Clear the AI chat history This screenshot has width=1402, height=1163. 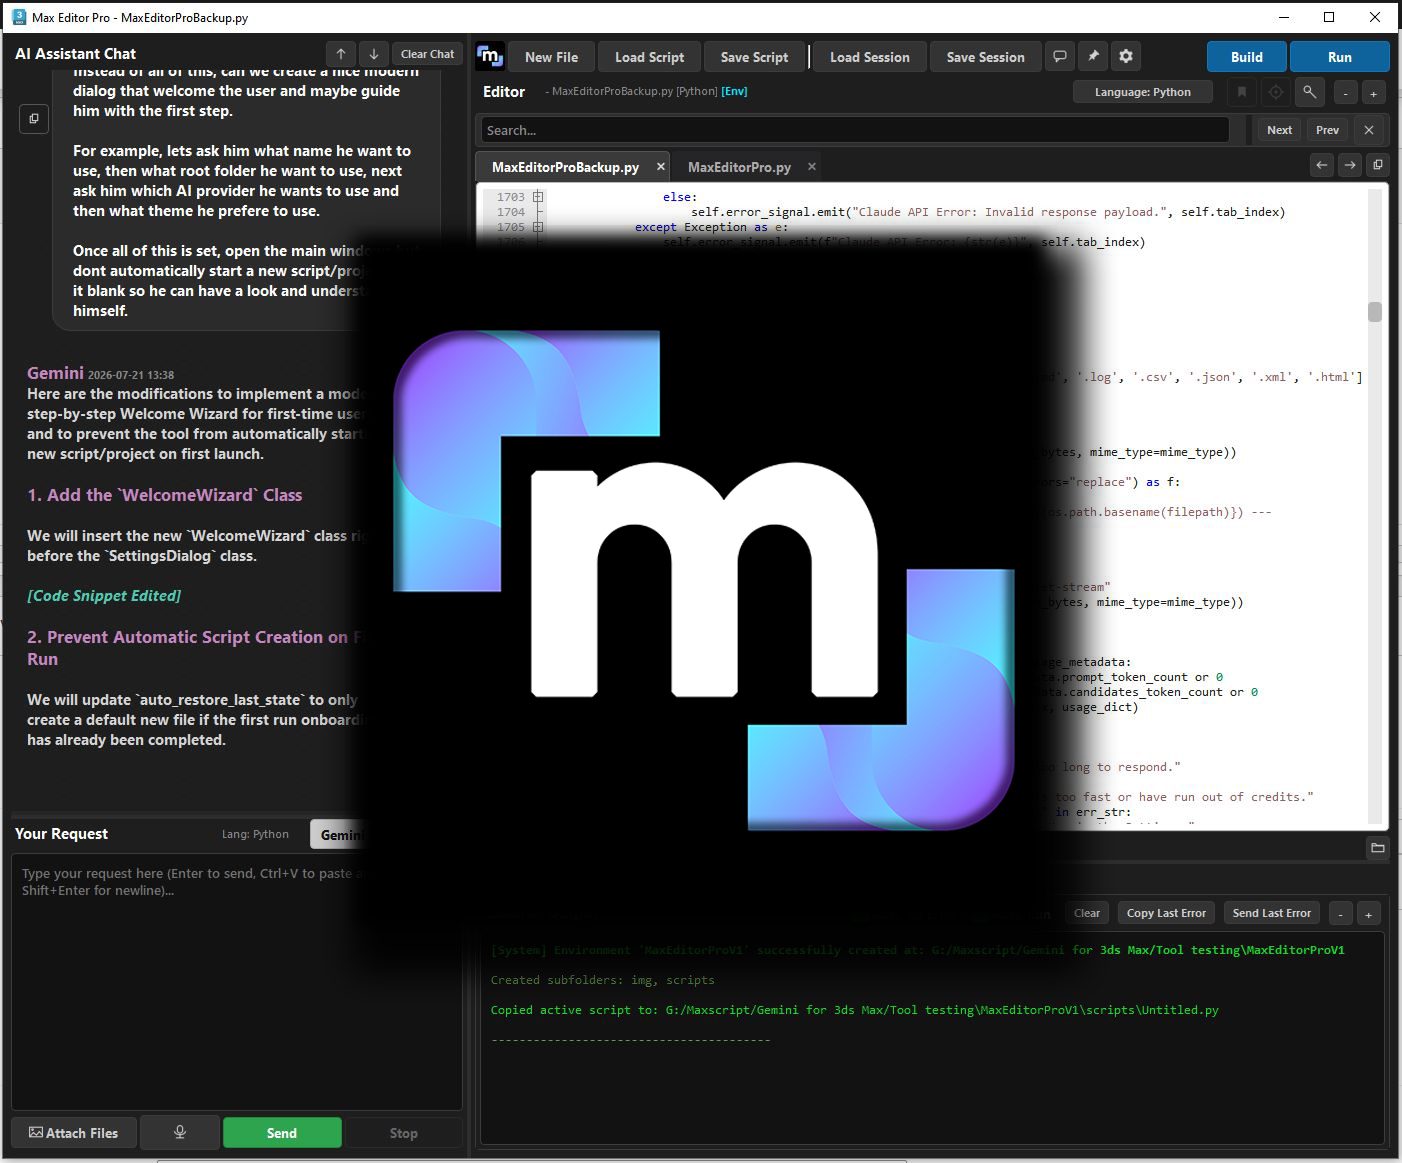coord(427,54)
